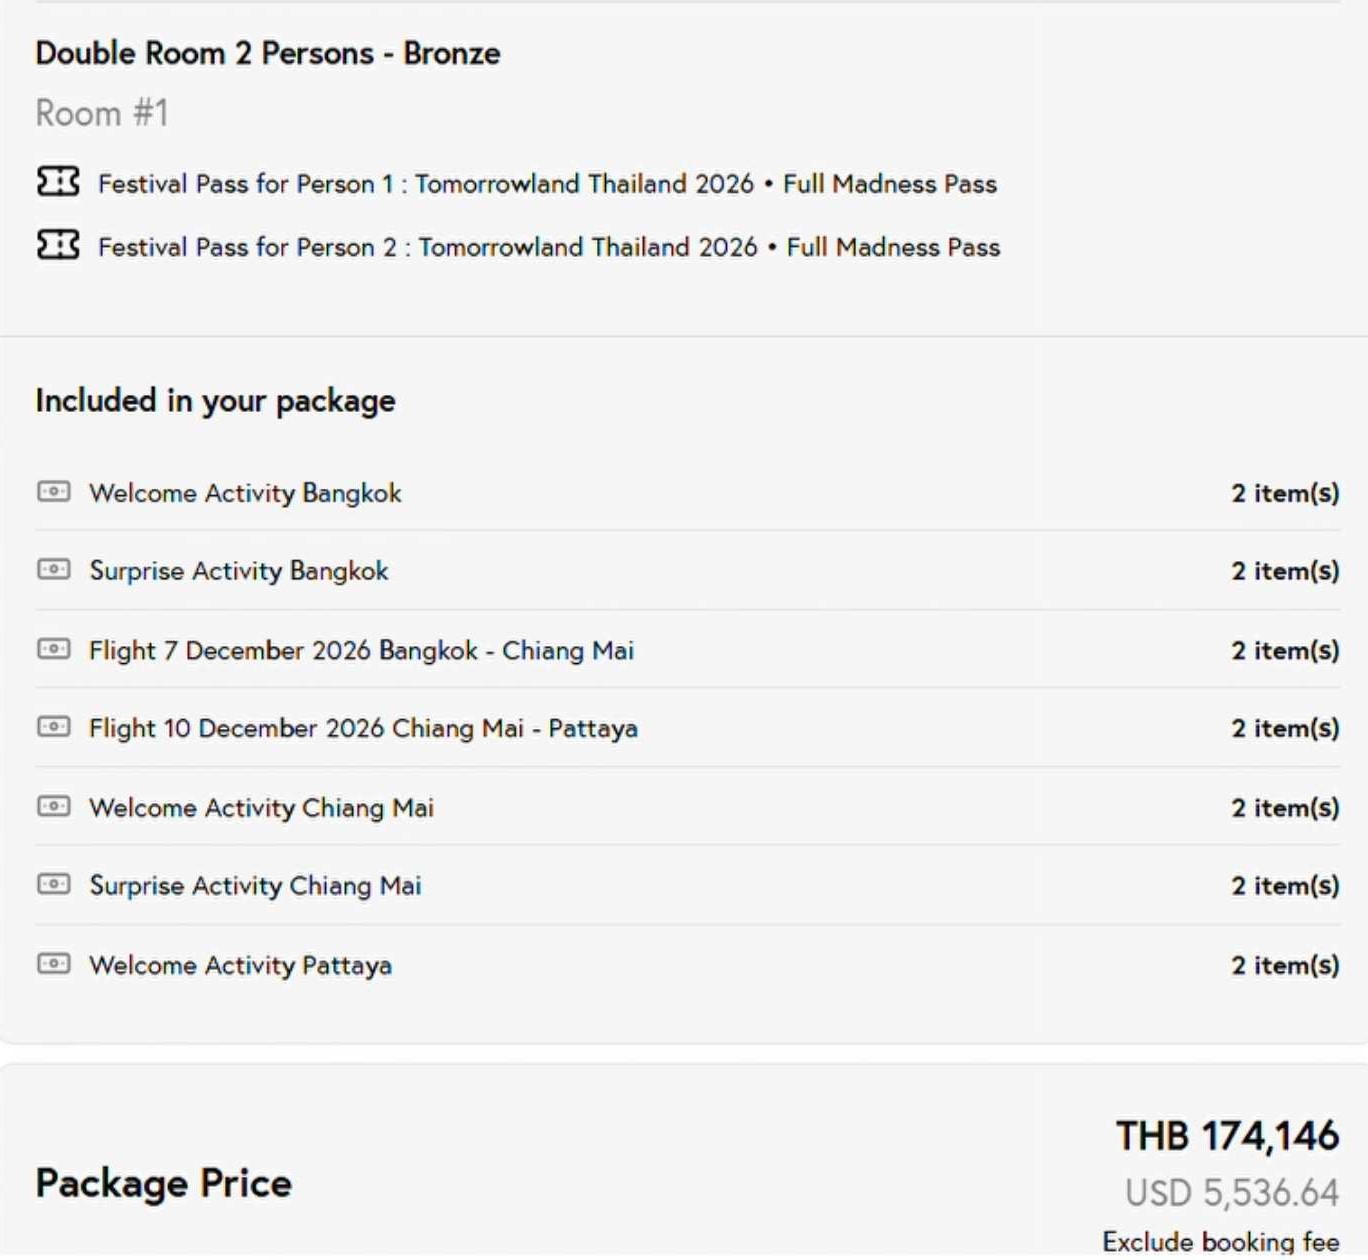Click ticket icon for Person 1 festival pass
This screenshot has width=1368, height=1260.
click(x=58, y=182)
